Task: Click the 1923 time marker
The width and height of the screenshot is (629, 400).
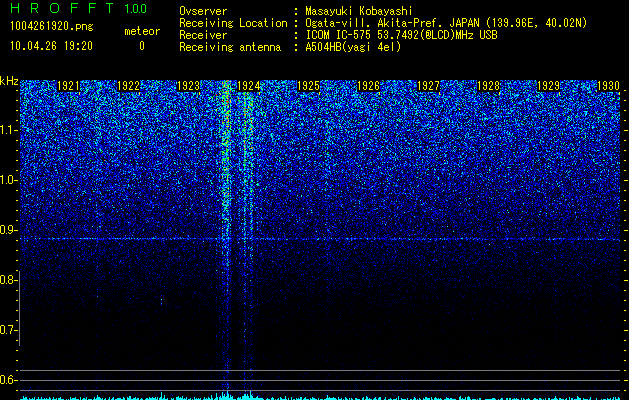Action: (x=188, y=86)
